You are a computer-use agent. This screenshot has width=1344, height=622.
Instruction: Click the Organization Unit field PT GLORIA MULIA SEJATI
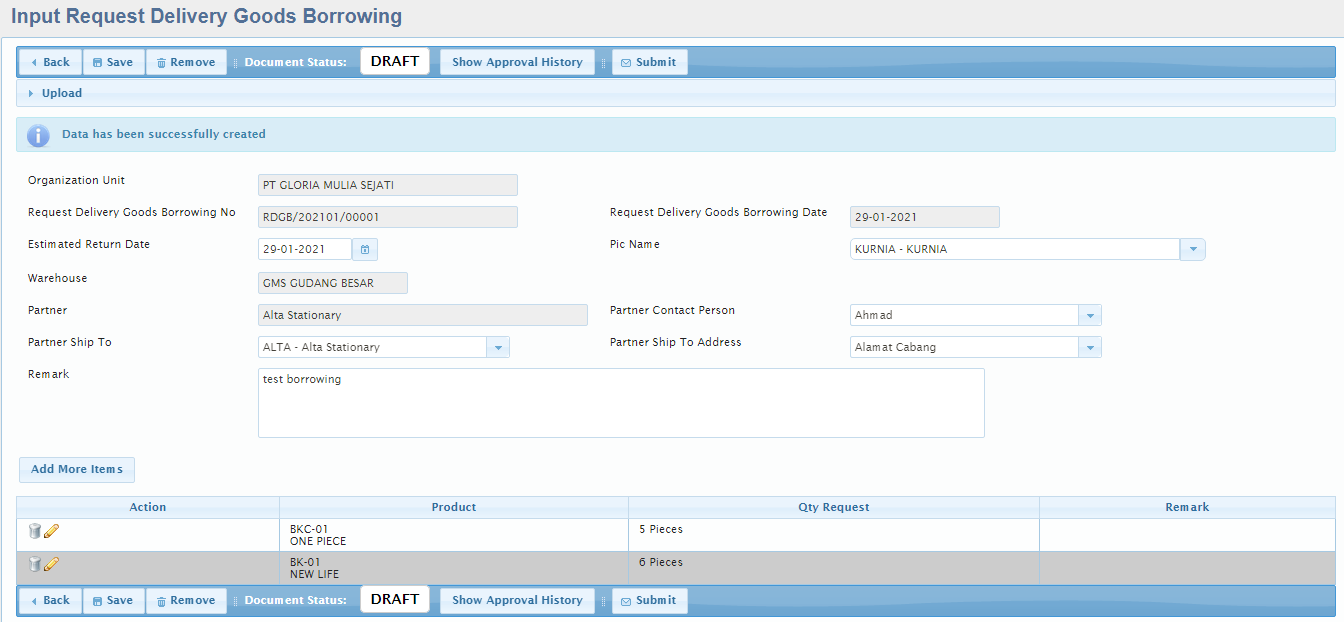coord(388,185)
